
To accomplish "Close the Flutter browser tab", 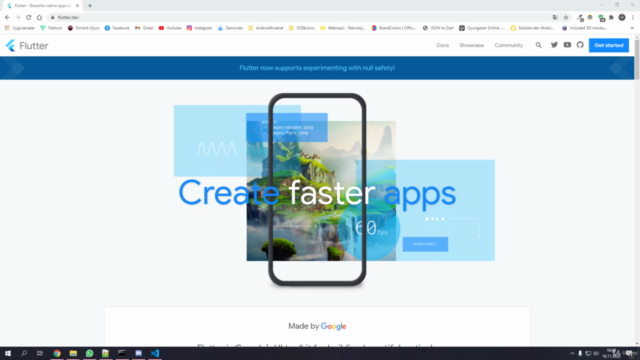I will point(77,6).
